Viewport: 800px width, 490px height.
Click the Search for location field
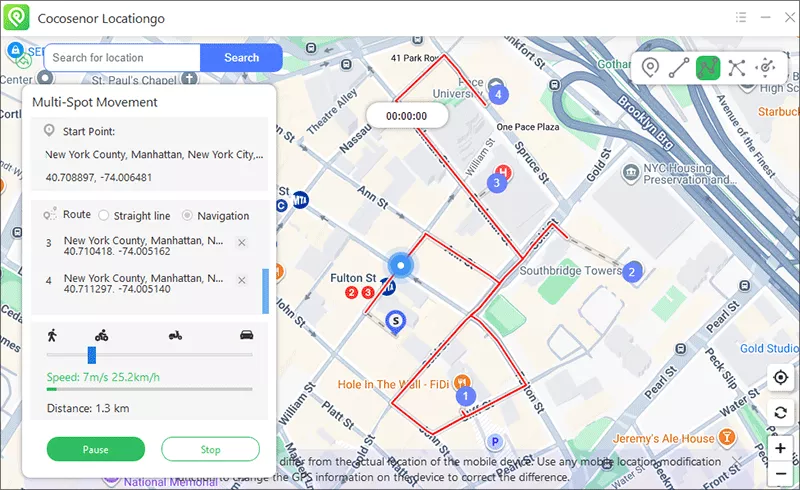tap(122, 58)
